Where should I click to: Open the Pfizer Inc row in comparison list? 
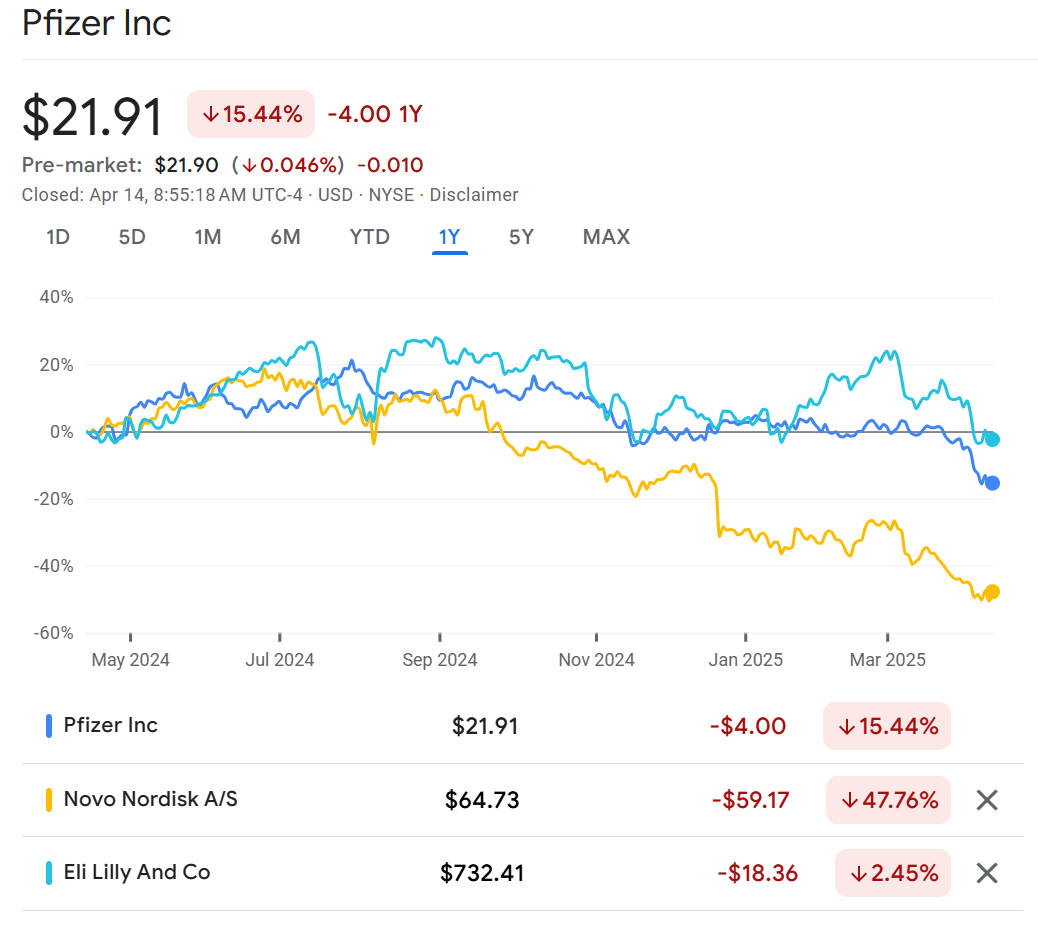click(110, 726)
